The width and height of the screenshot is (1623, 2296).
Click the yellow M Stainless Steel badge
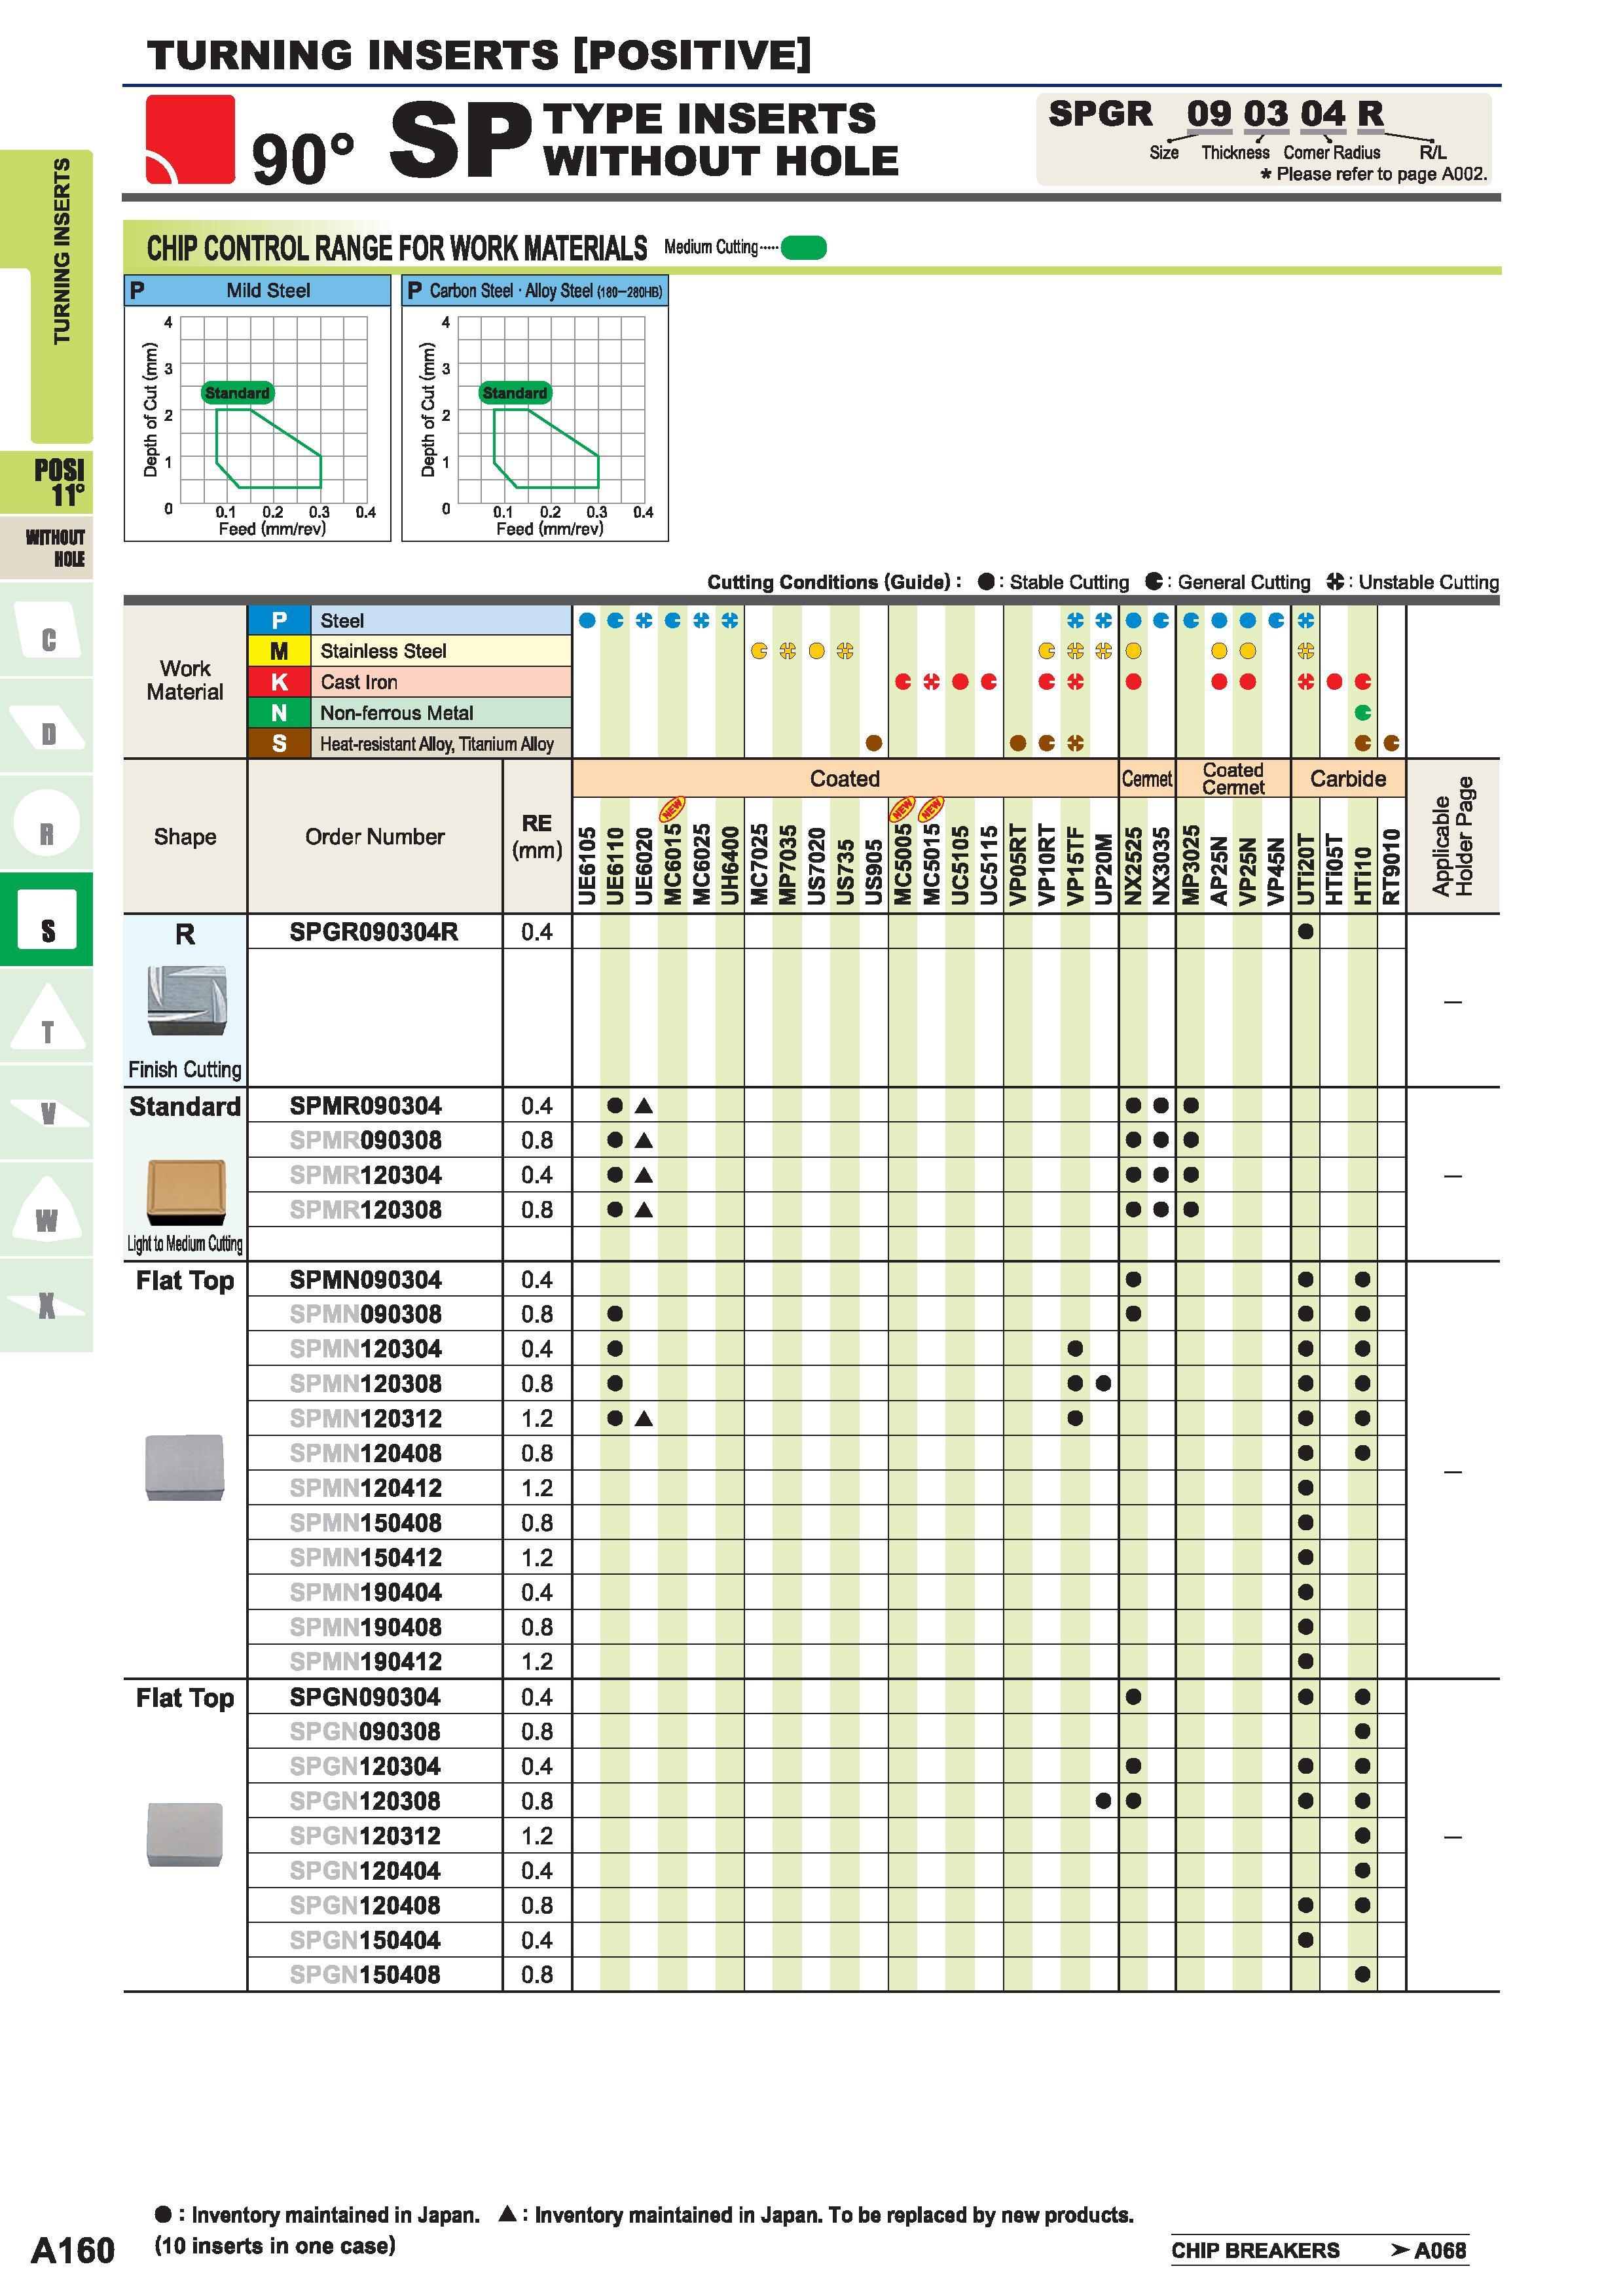click(279, 651)
